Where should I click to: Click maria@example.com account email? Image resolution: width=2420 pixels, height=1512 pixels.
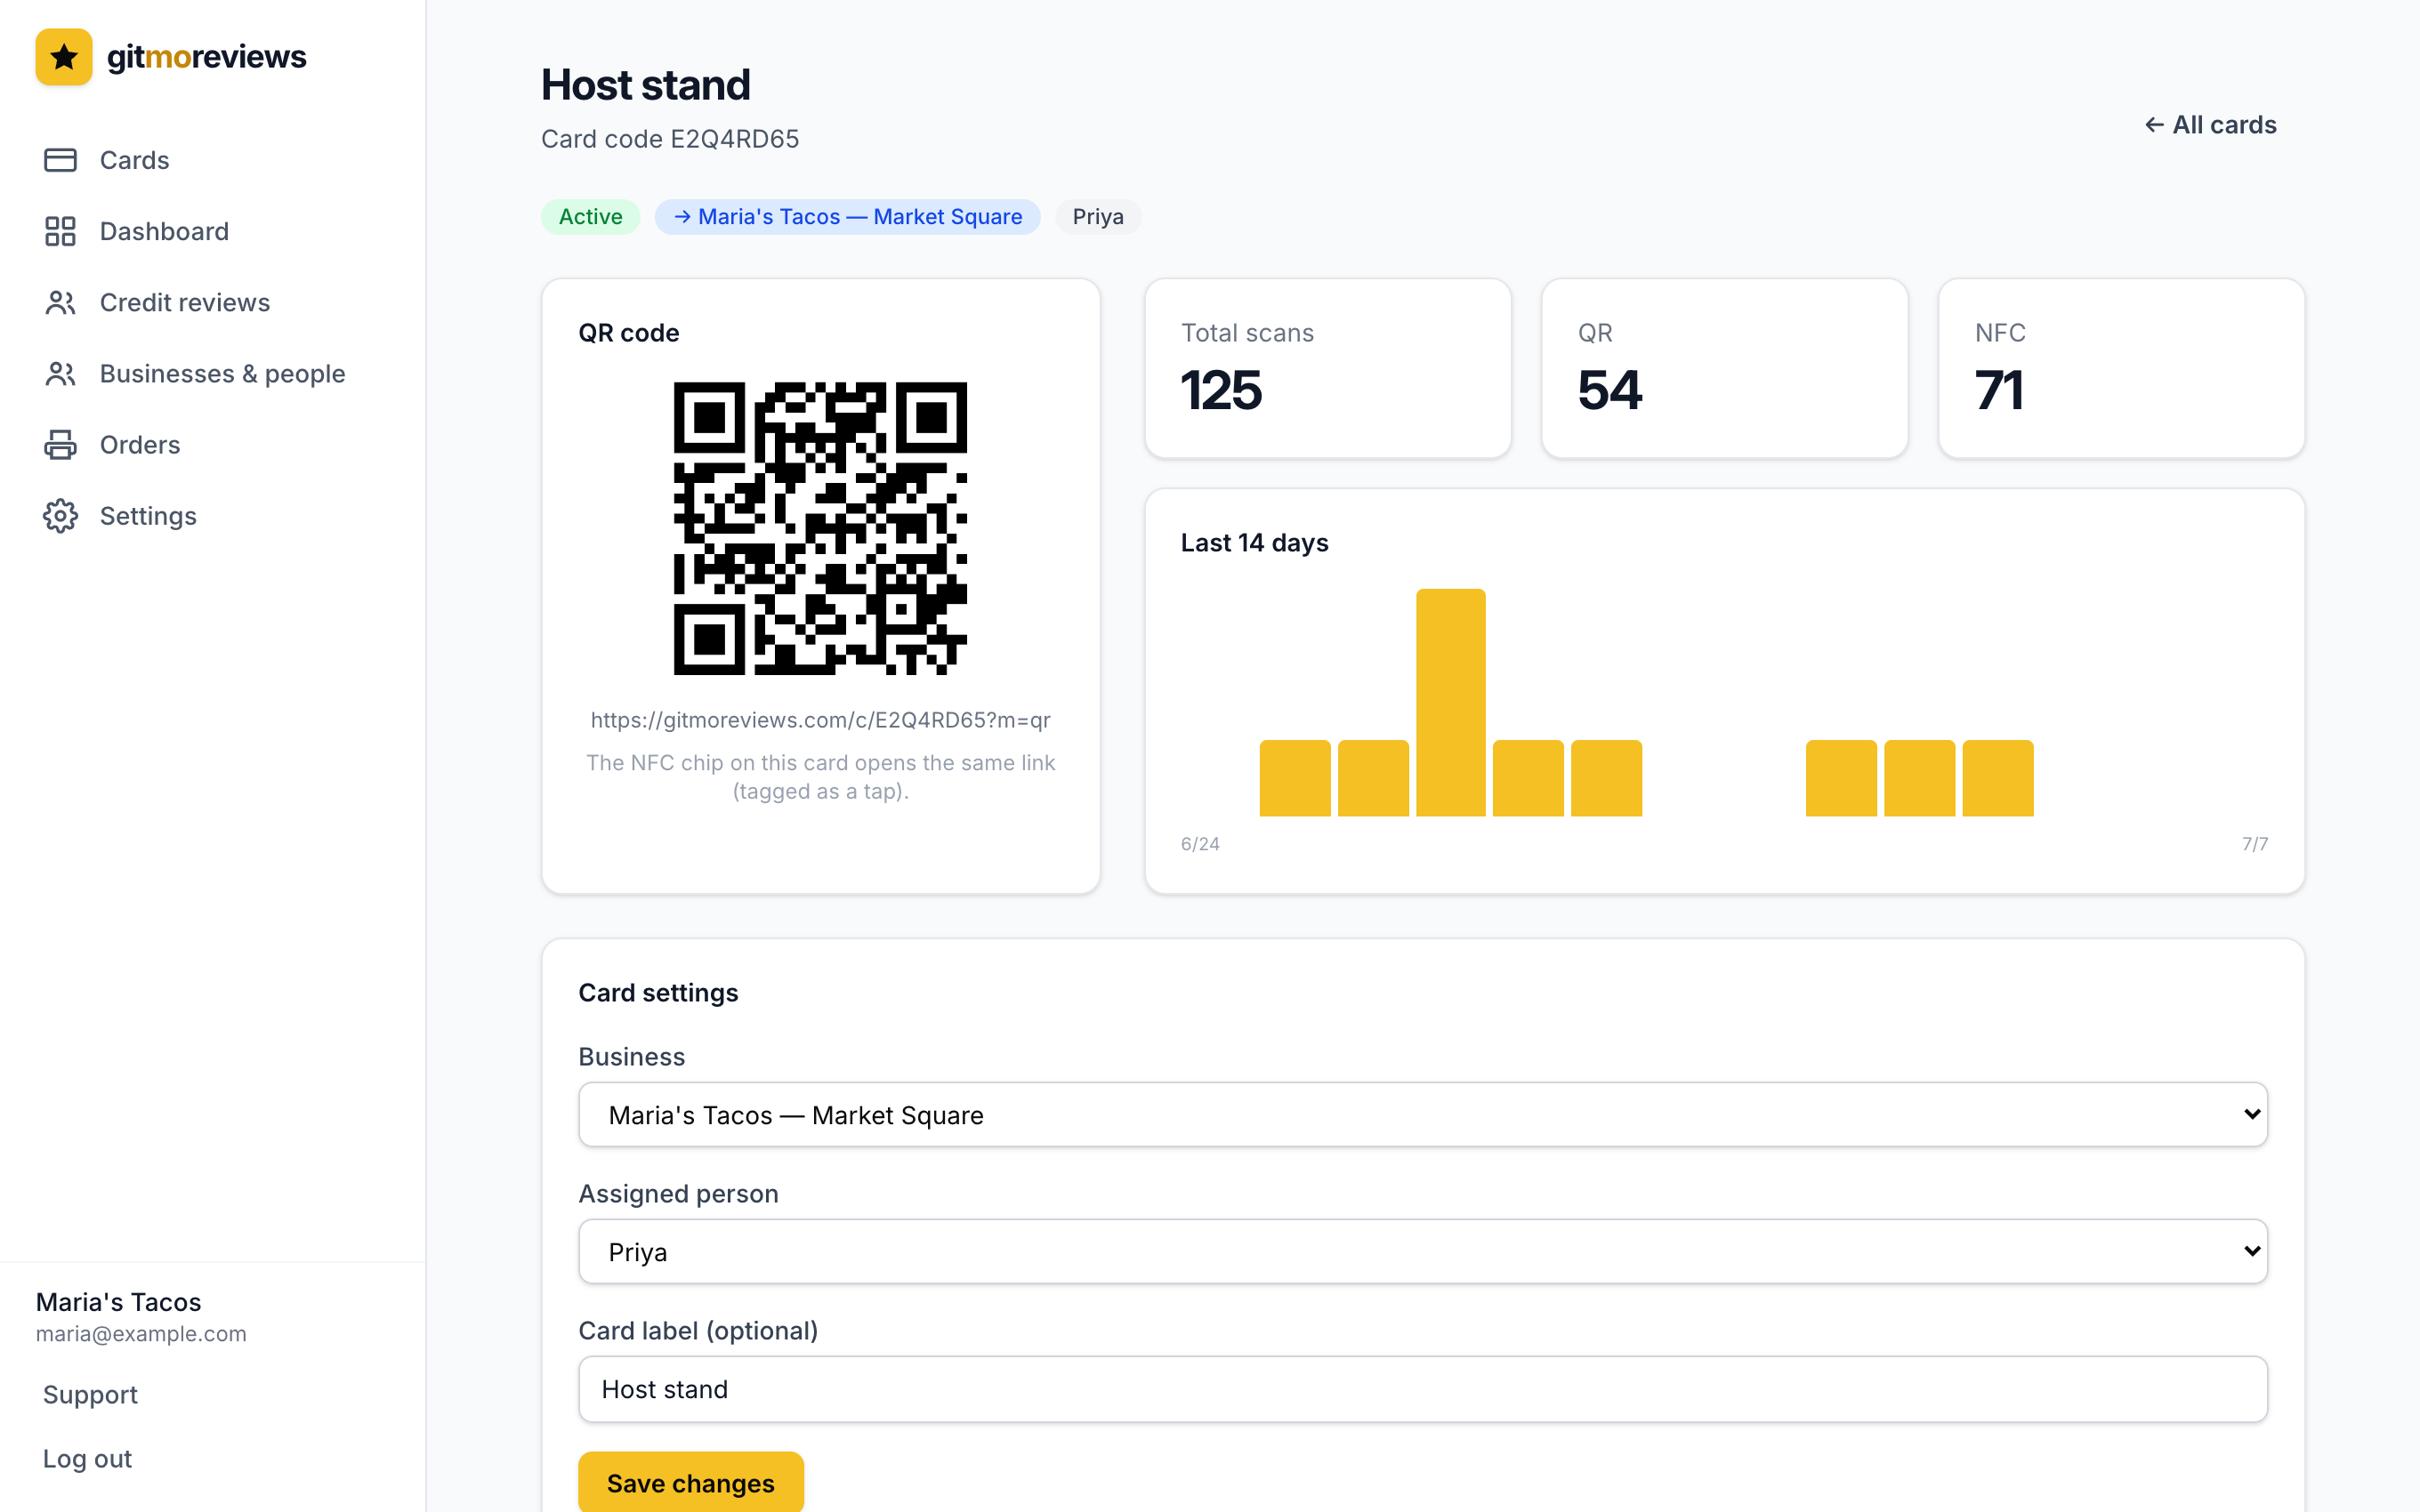click(x=141, y=1334)
